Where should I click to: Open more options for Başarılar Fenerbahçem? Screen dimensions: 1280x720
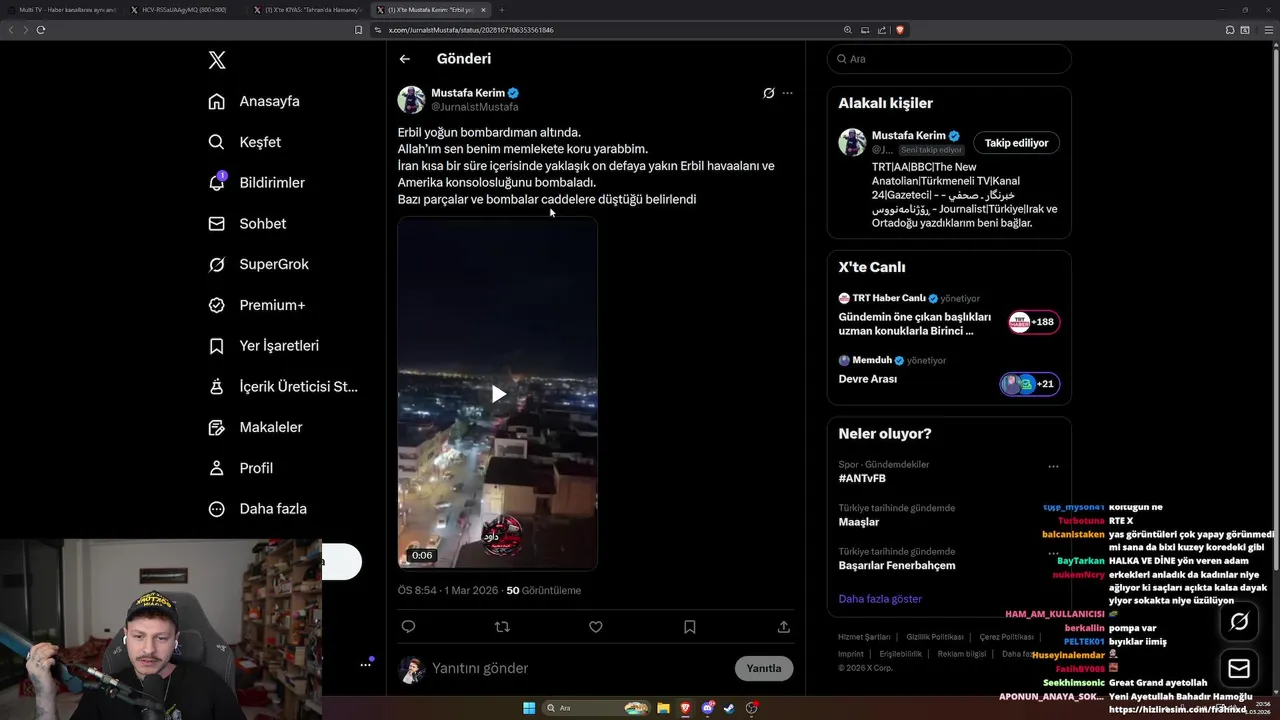tap(1053, 553)
